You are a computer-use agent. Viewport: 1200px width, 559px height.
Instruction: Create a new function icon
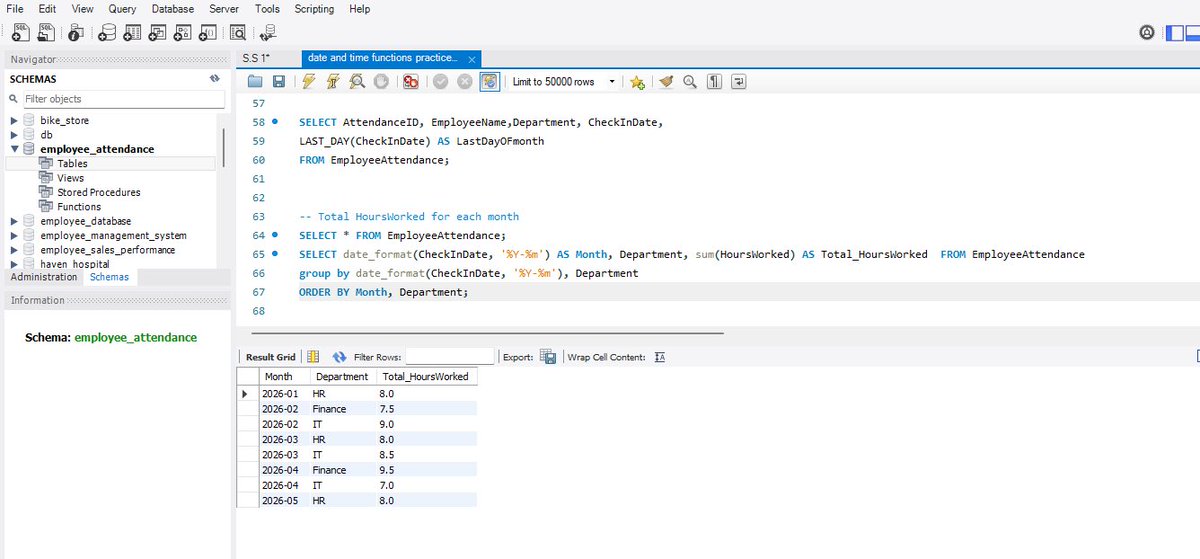pyautogui.click(x=207, y=32)
